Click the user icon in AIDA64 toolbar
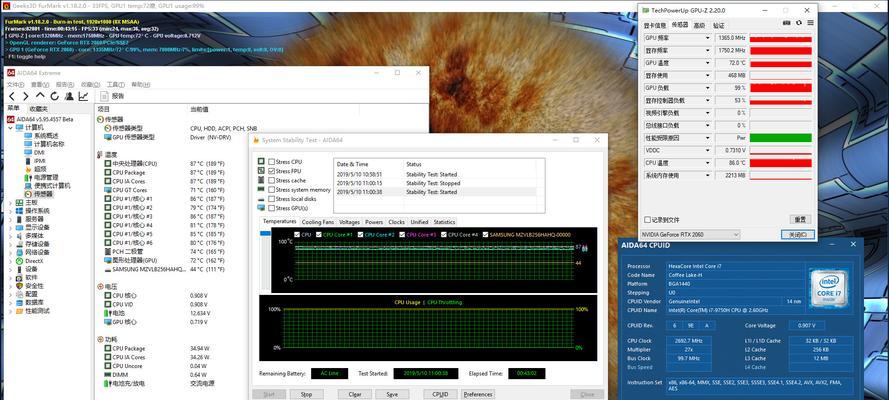889x400 pixels. click(69, 96)
